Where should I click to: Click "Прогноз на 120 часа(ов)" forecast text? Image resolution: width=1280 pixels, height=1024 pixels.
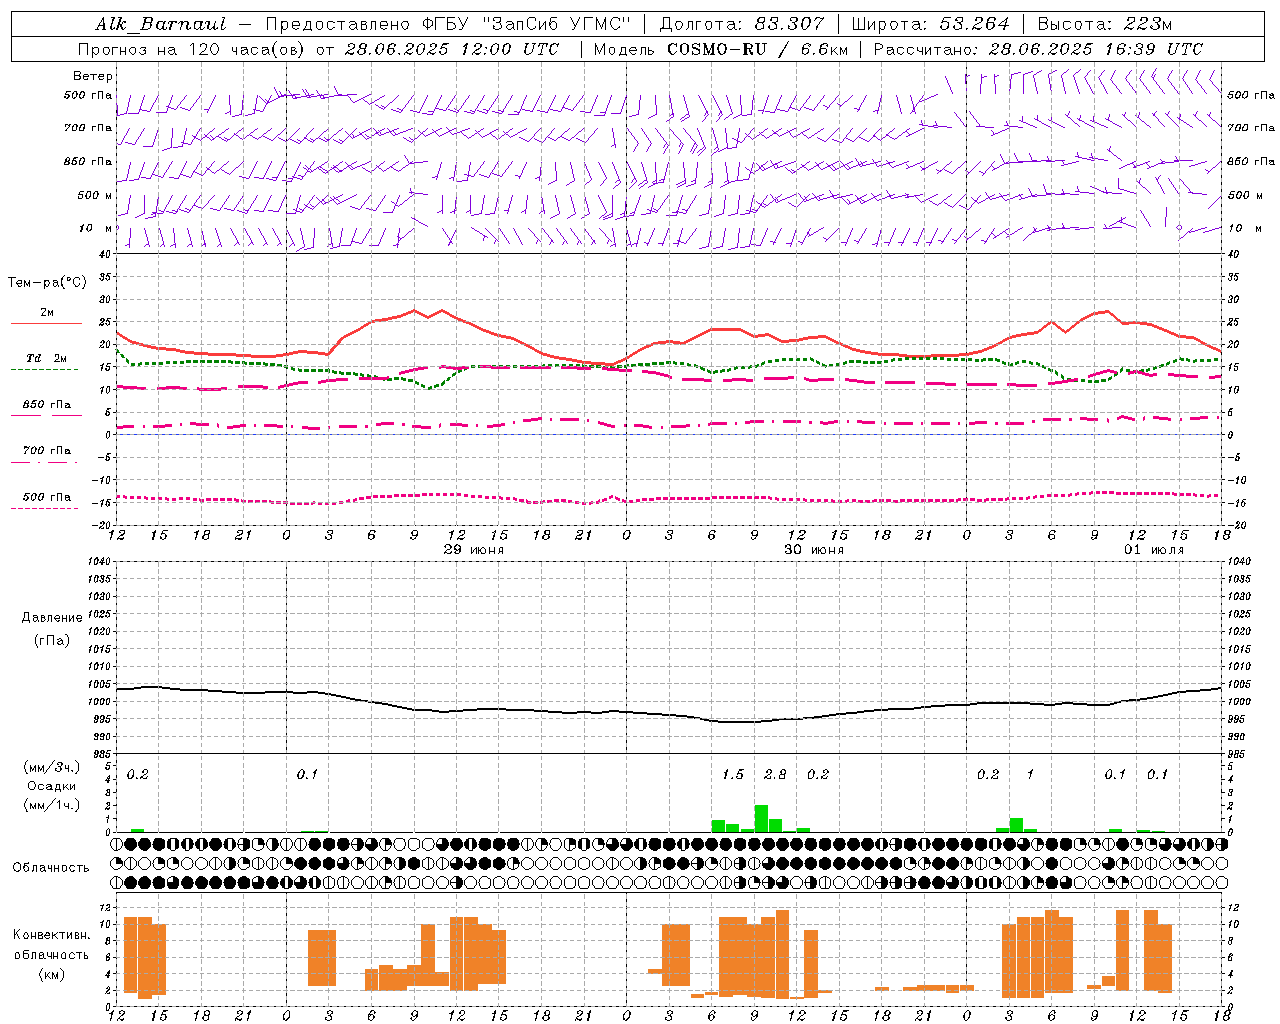(192, 49)
